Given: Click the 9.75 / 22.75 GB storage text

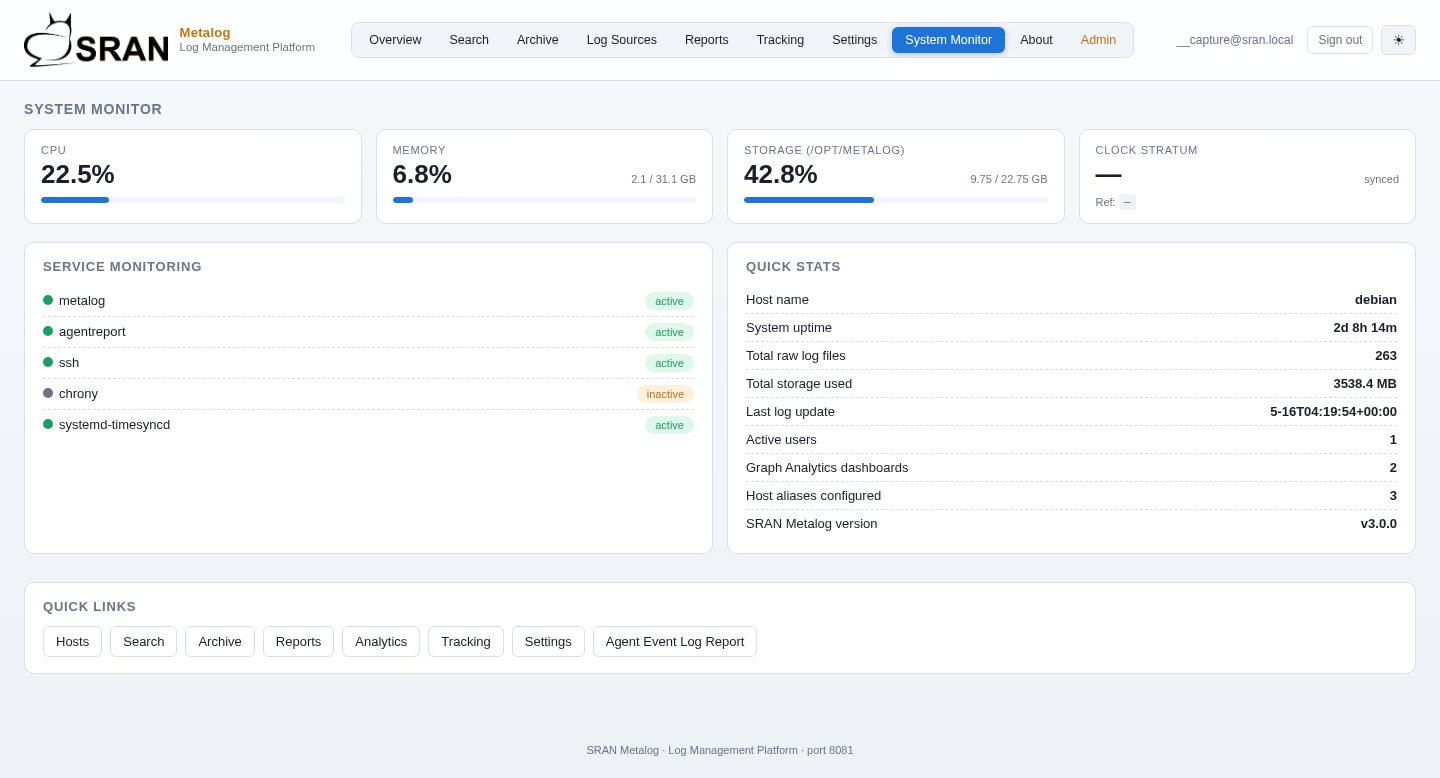Looking at the screenshot, I should 1009,179.
